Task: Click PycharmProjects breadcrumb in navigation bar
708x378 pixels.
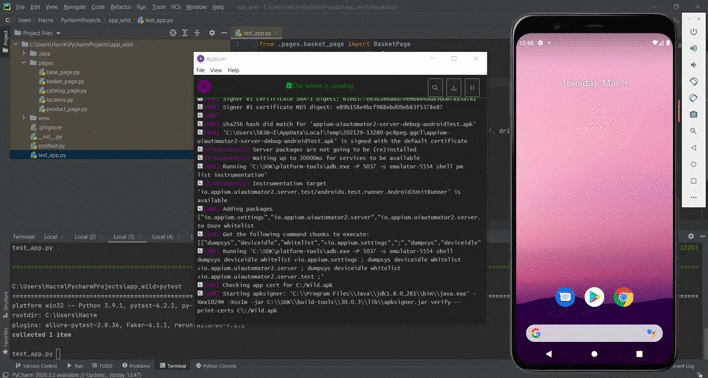Action: point(81,20)
